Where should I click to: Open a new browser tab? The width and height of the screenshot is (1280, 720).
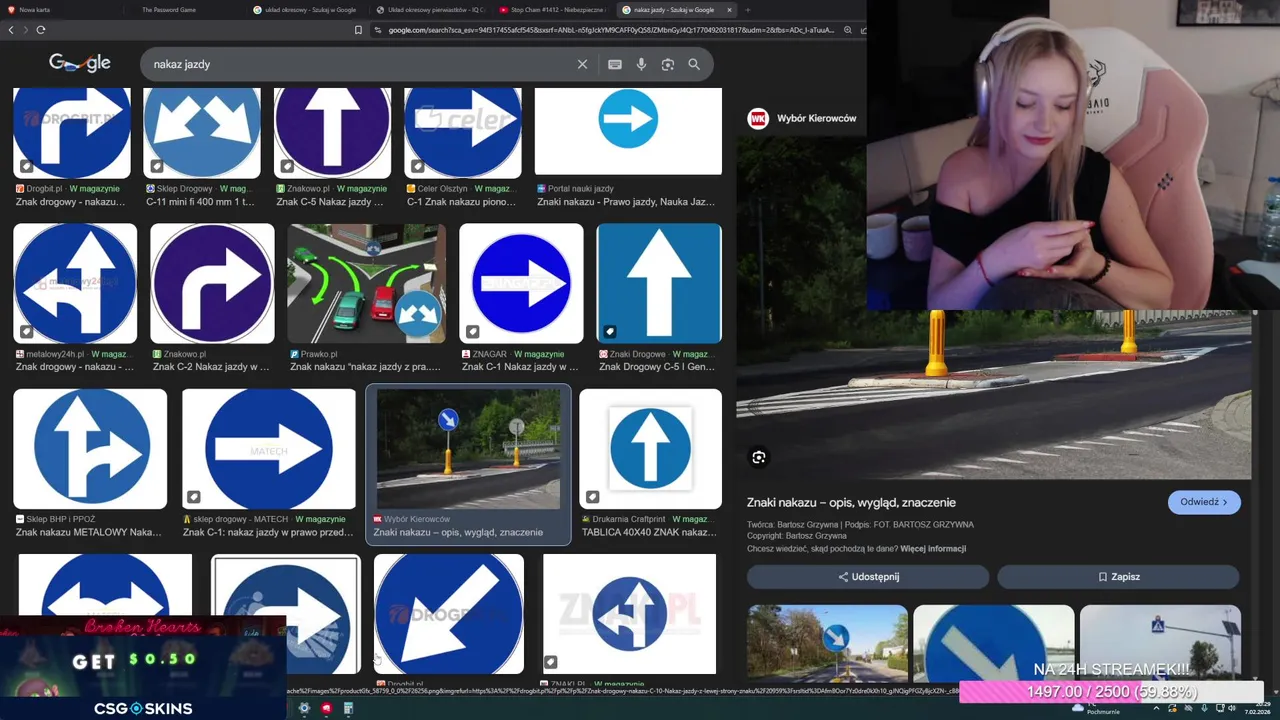coord(749,10)
